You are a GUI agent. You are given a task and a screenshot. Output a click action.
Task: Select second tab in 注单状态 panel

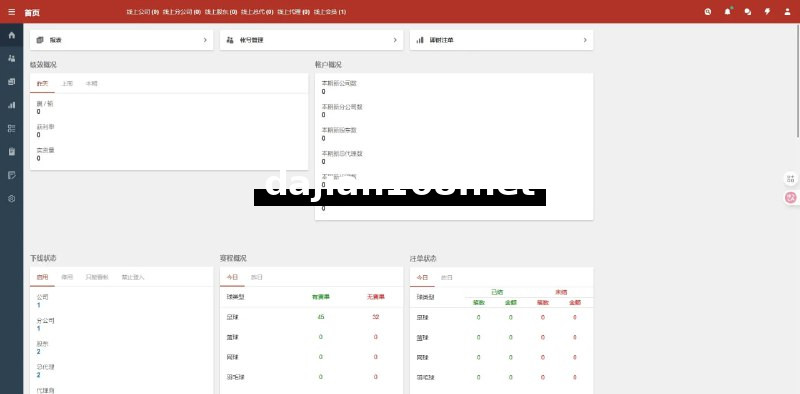click(x=446, y=277)
